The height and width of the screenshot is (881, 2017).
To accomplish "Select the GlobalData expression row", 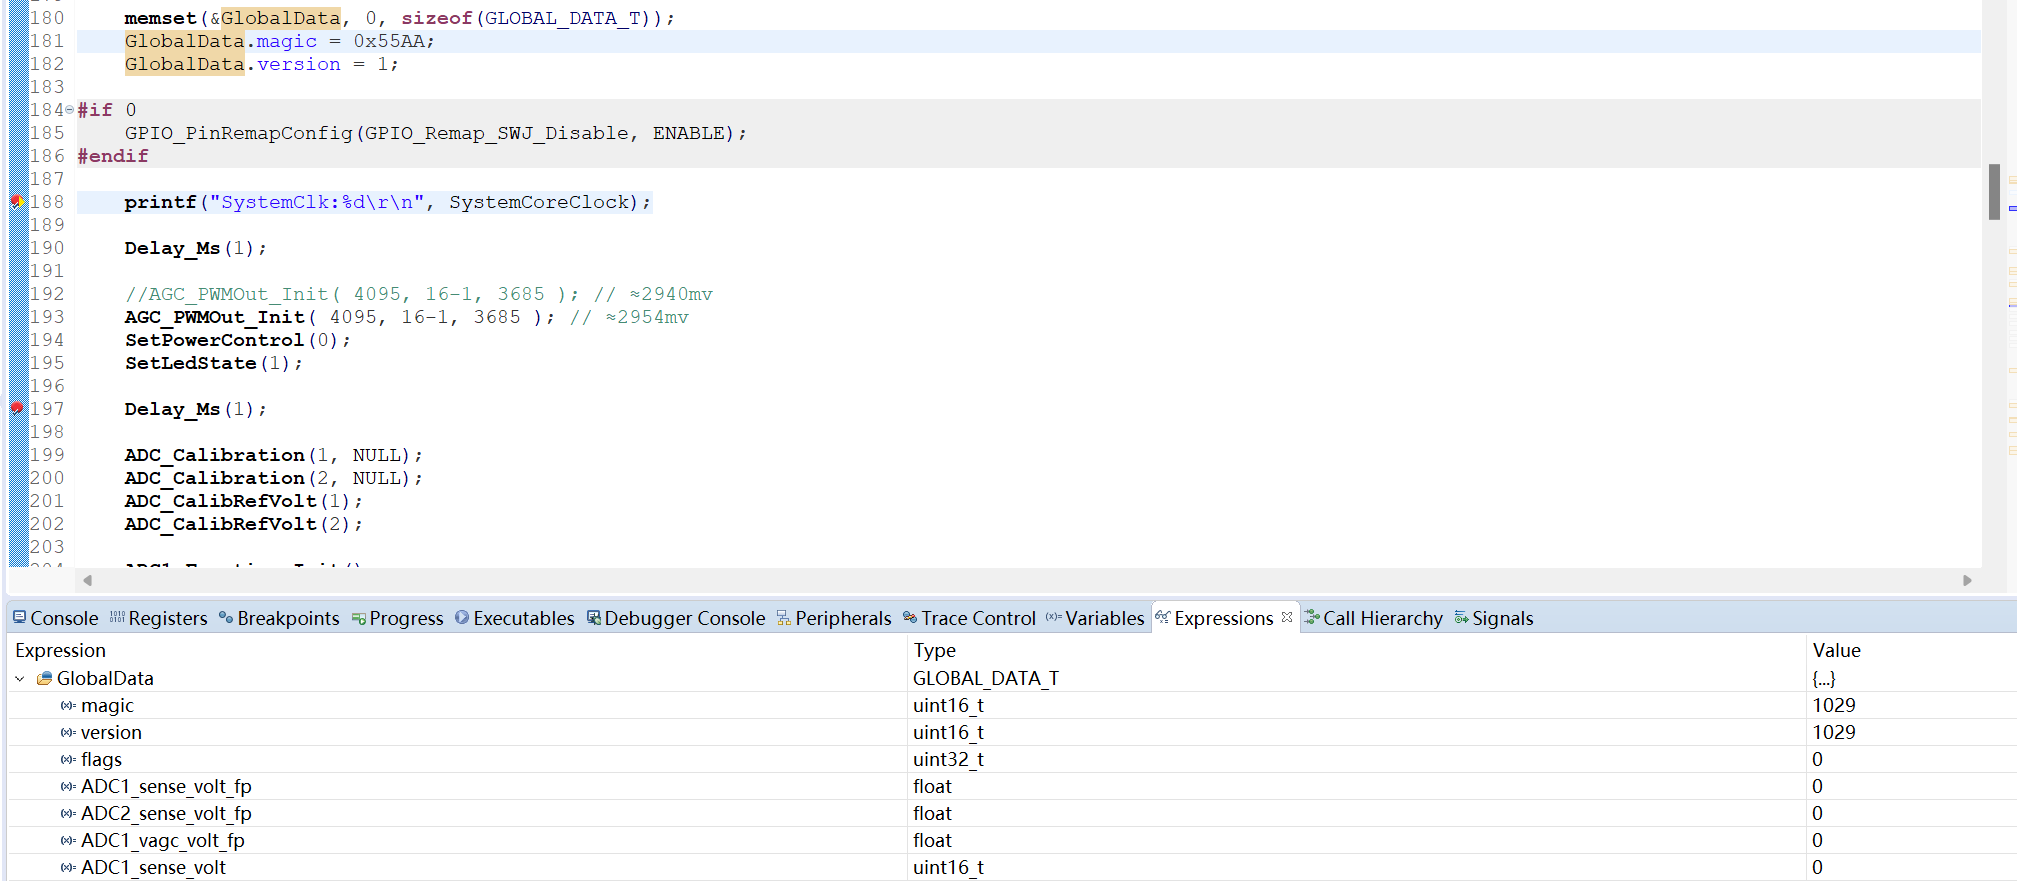I will coord(1012,678).
